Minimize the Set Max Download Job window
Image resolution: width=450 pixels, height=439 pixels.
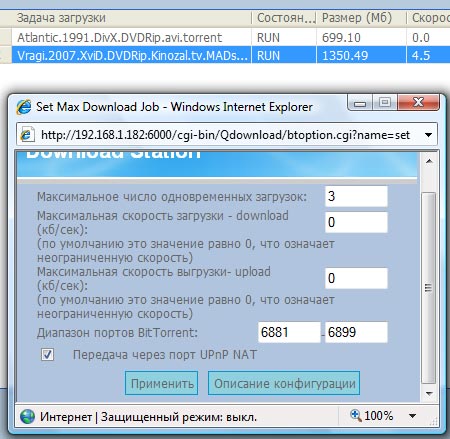pos(360,102)
